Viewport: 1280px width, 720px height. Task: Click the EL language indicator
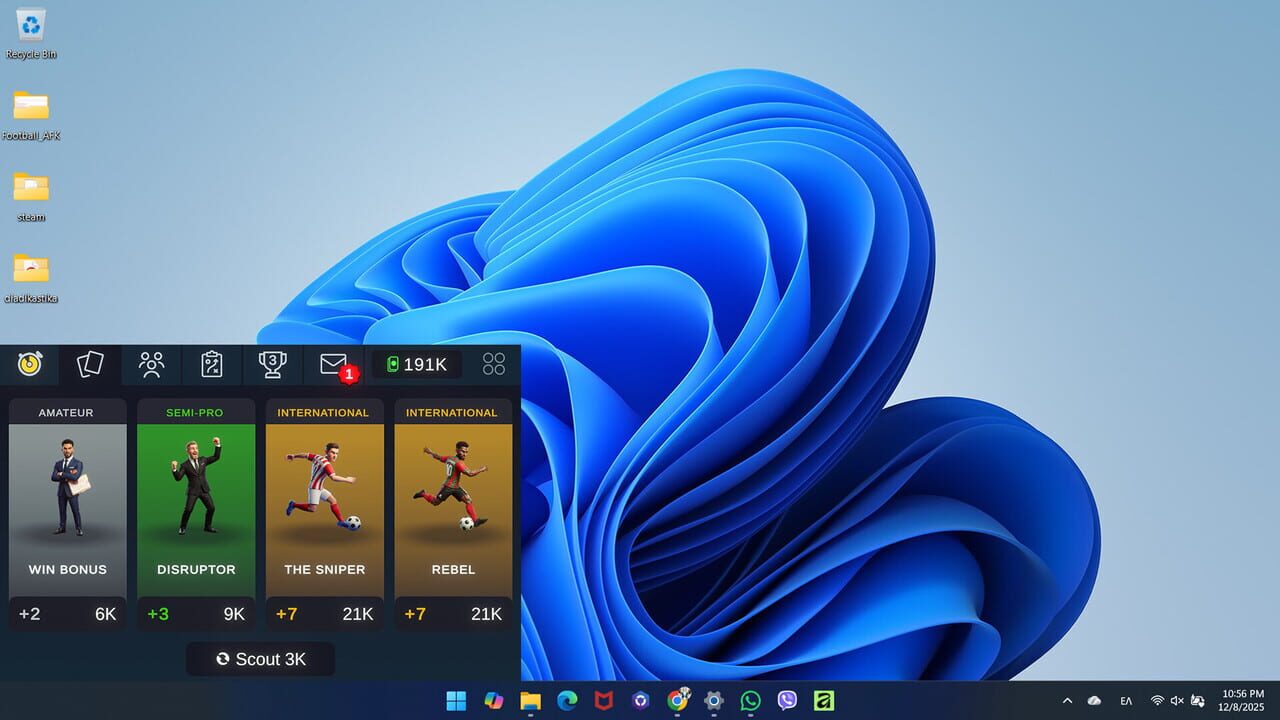point(1126,700)
